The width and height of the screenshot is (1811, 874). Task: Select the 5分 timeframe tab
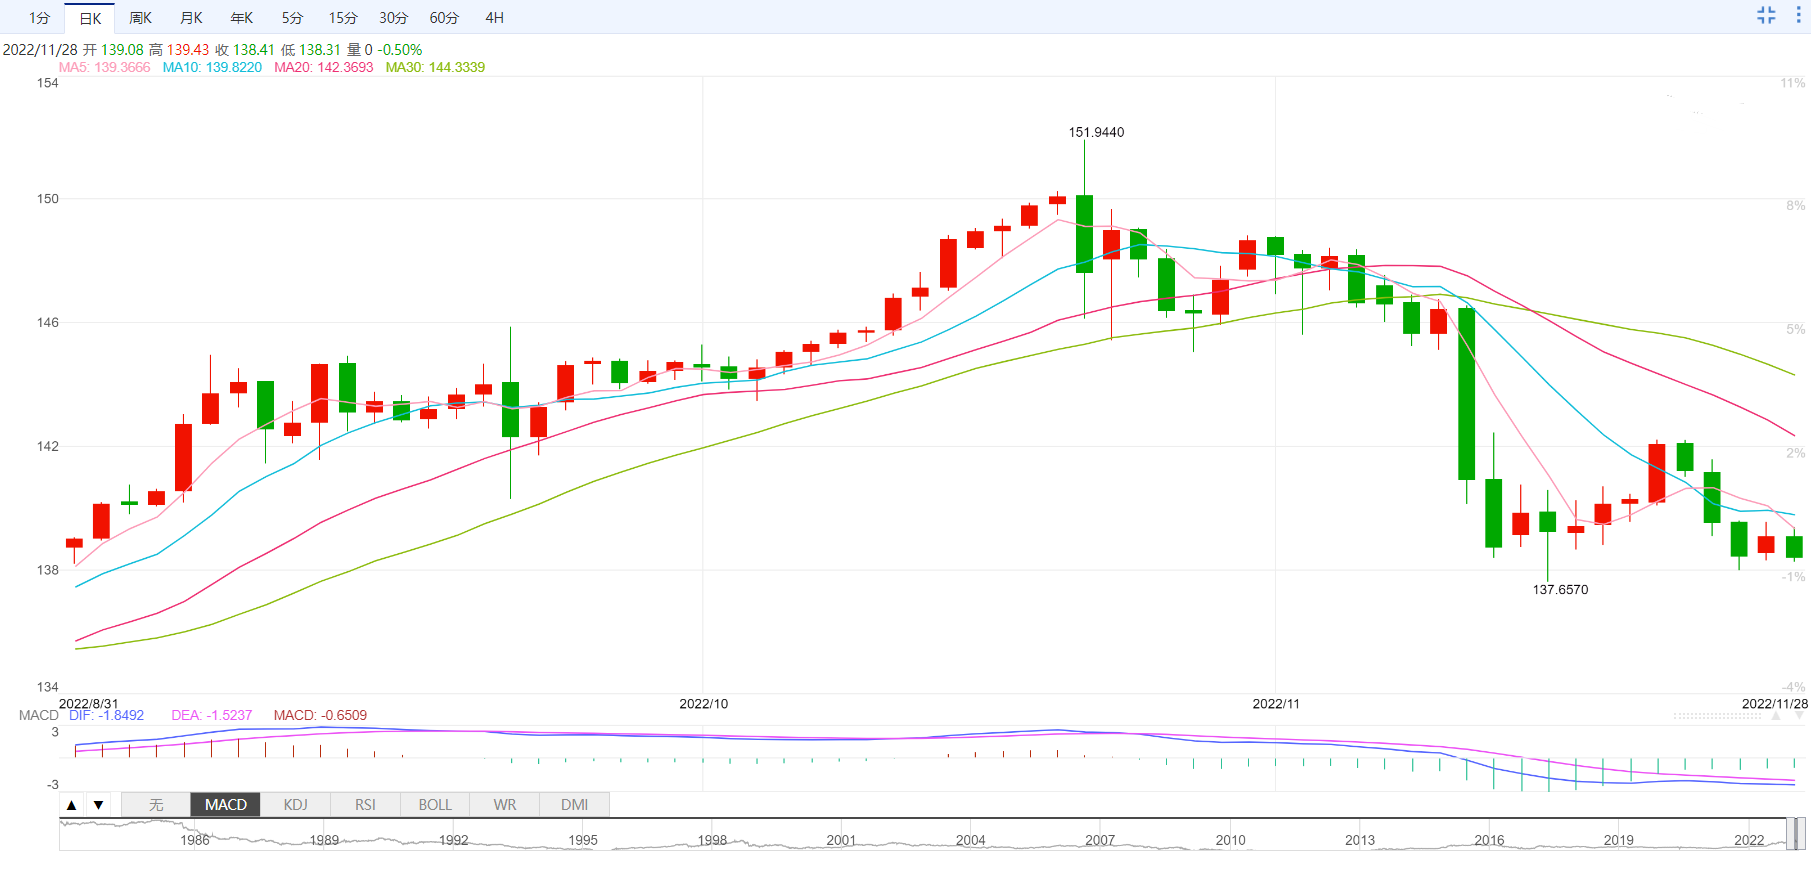coord(292,18)
